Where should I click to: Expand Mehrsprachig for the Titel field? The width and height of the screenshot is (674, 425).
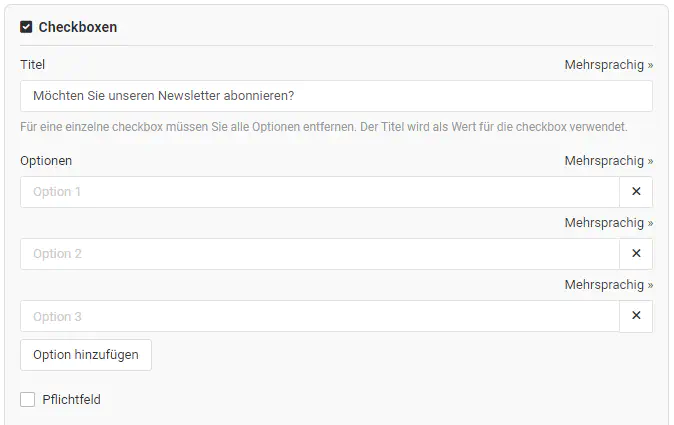point(608,64)
